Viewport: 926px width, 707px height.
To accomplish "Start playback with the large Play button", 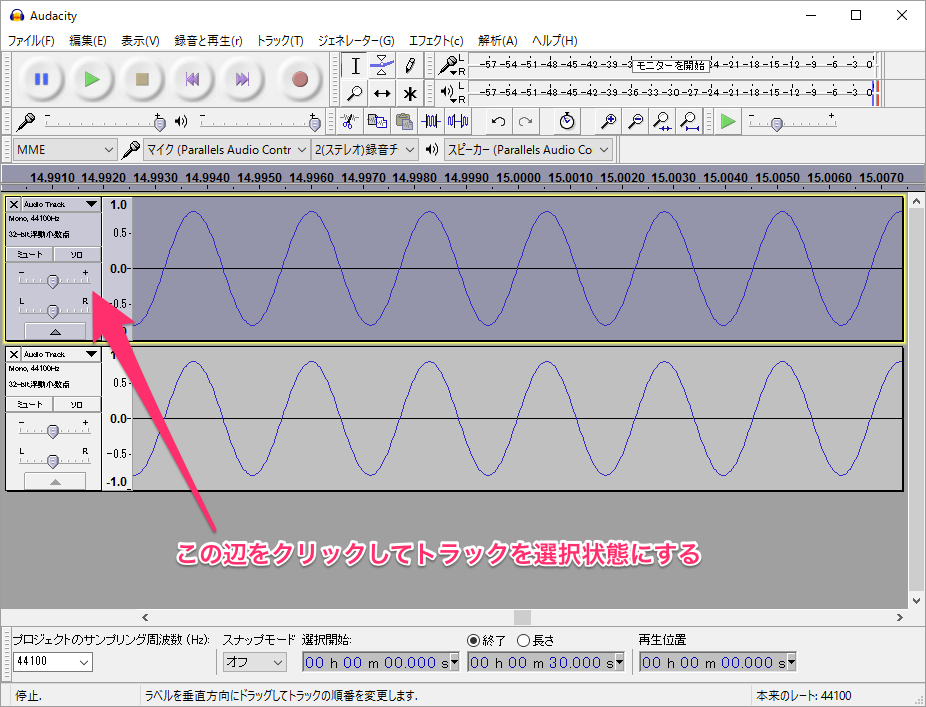I will tap(92, 79).
